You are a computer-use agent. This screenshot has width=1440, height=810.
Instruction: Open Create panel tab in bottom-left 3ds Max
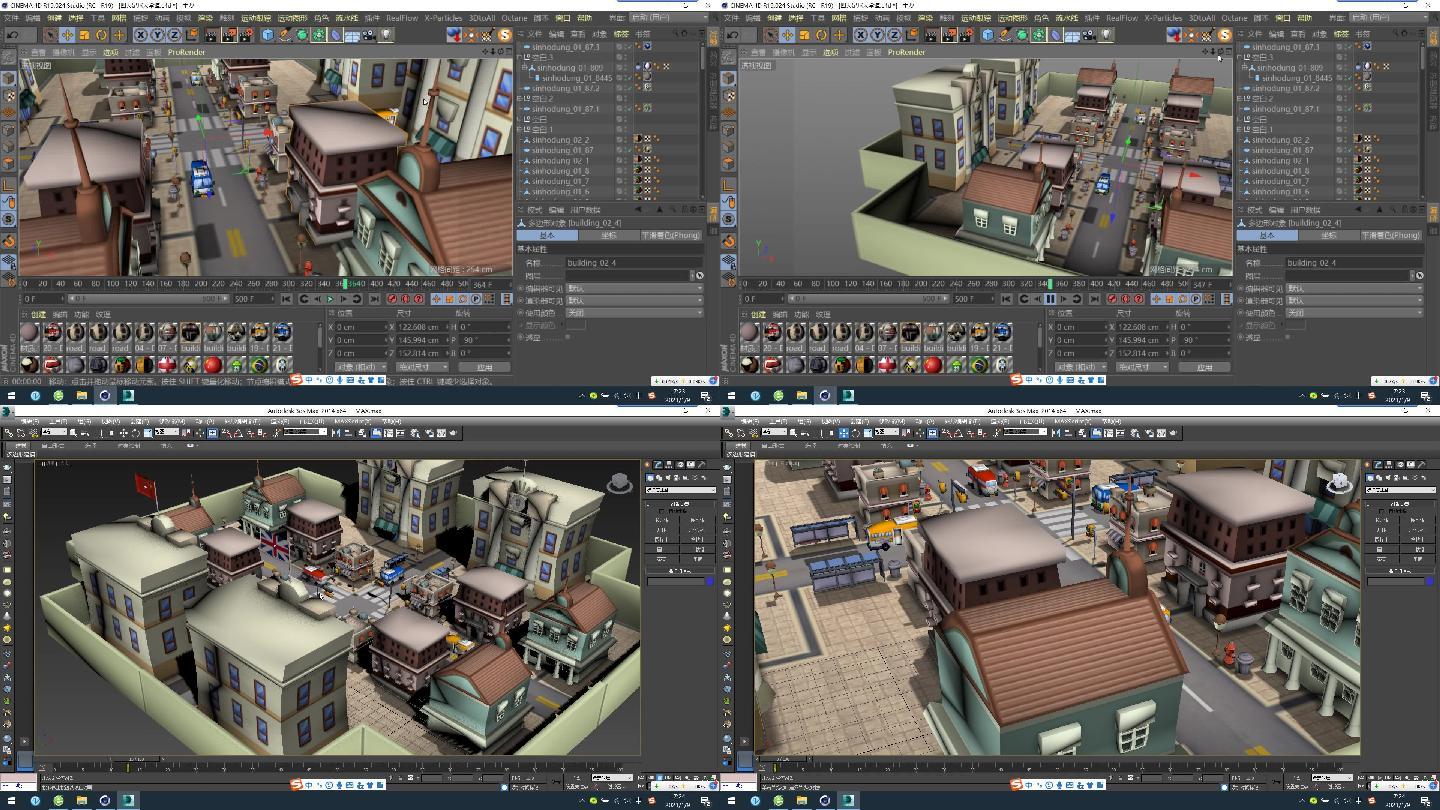647,465
